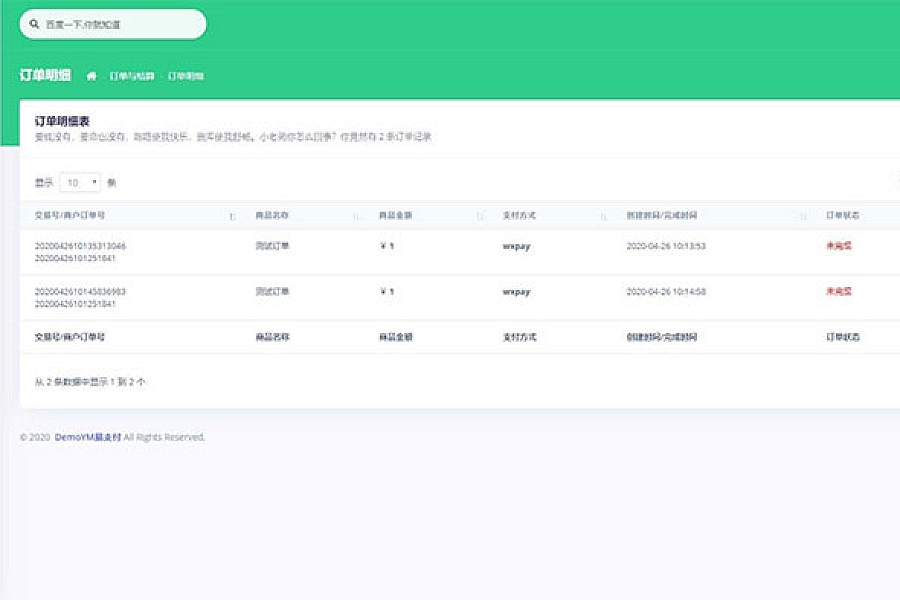
Task: Click timestamp 2020-04-26 10:14:58
Action: [666, 292]
